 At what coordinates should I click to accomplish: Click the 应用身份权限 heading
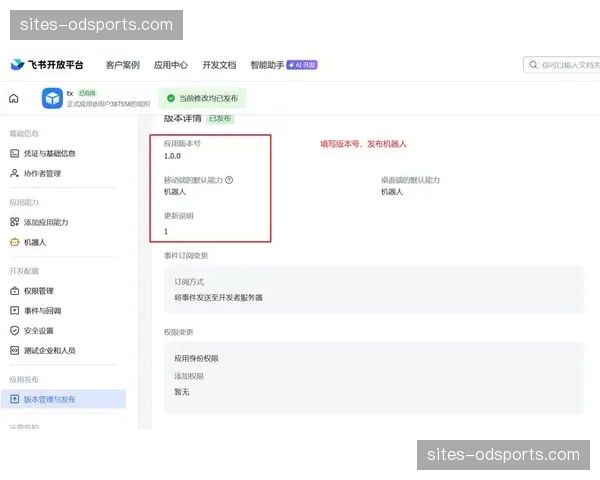tap(196, 359)
